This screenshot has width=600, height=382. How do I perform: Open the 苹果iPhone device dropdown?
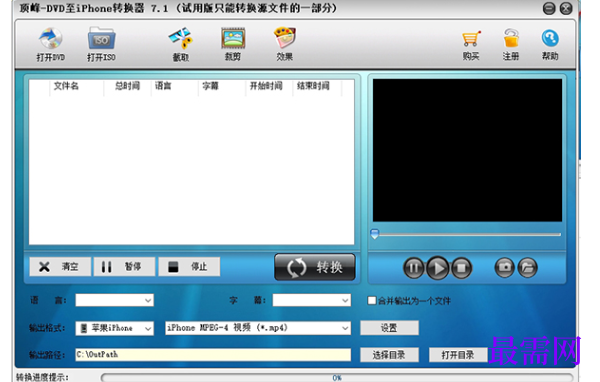point(114,328)
